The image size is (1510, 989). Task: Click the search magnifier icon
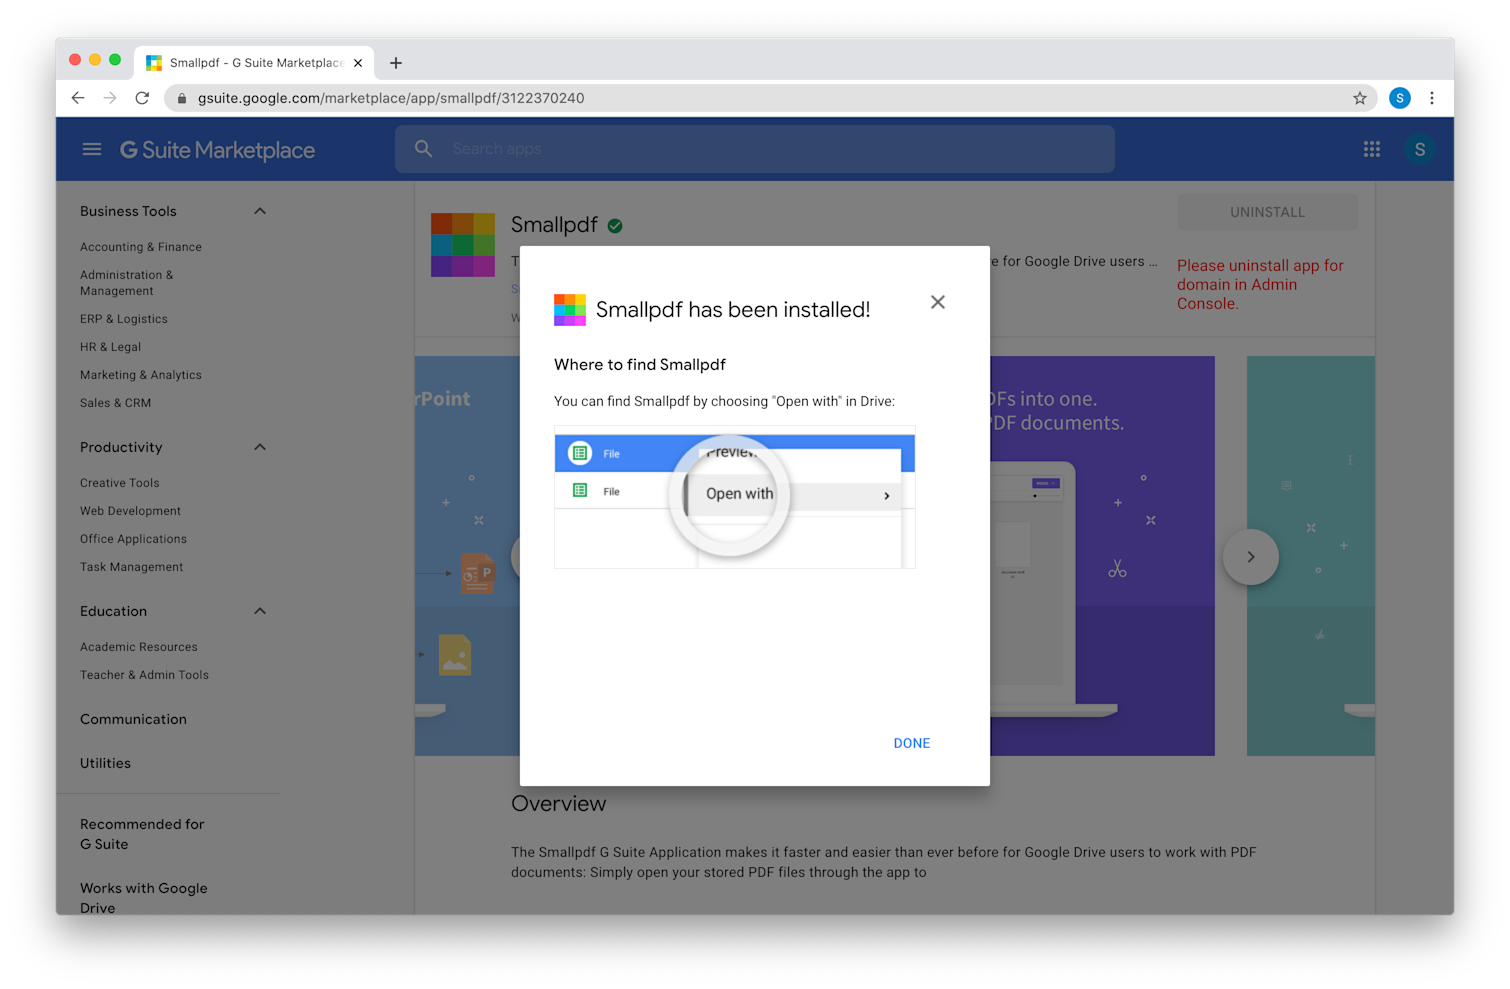[424, 148]
